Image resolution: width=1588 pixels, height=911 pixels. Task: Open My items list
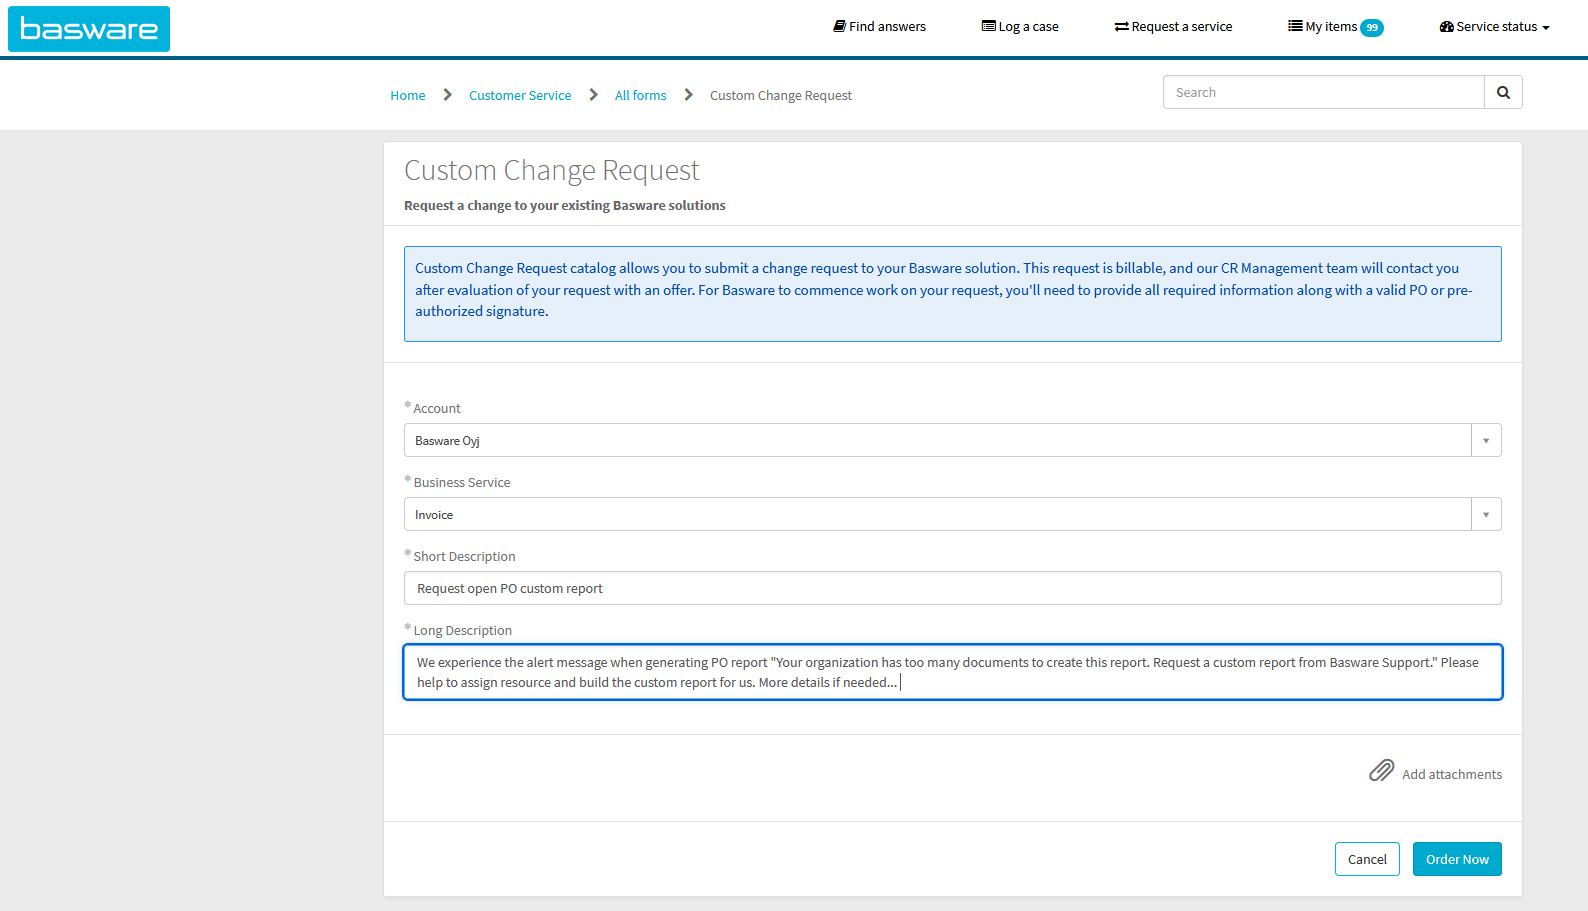[1335, 27]
